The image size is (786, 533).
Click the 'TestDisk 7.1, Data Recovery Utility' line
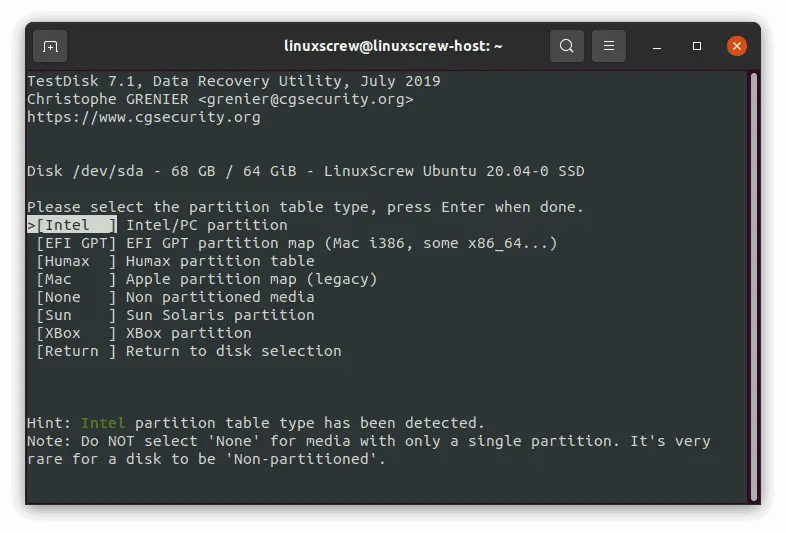pos(234,81)
